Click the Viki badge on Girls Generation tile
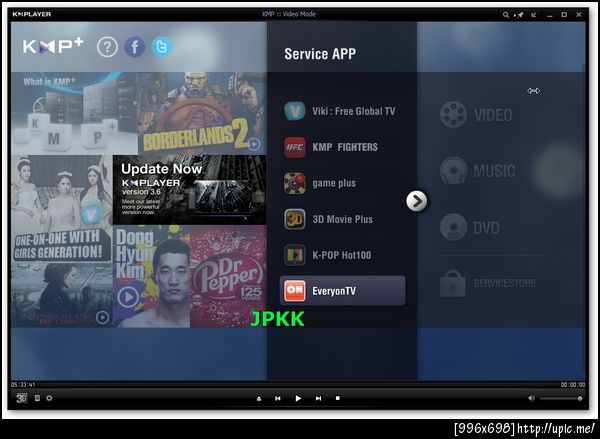Image resolution: width=600 pixels, height=439 pixels. click(91, 214)
